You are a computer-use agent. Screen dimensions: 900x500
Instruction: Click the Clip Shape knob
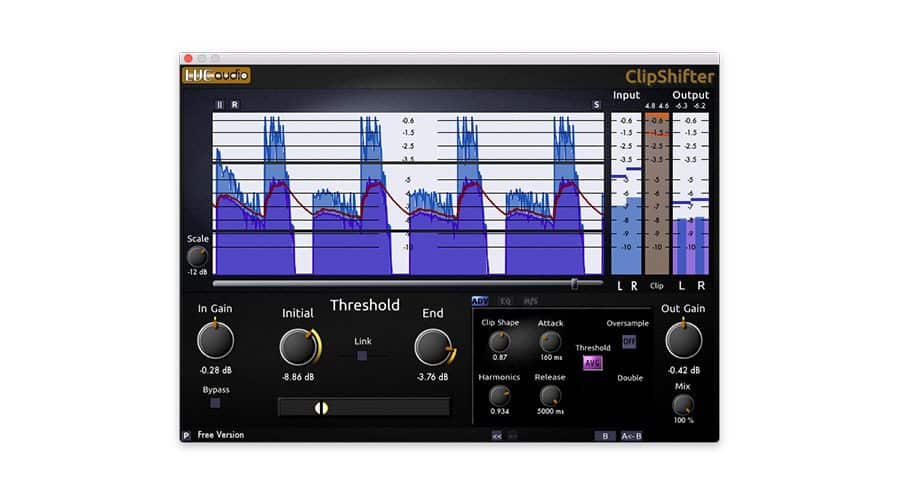[x=499, y=342]
